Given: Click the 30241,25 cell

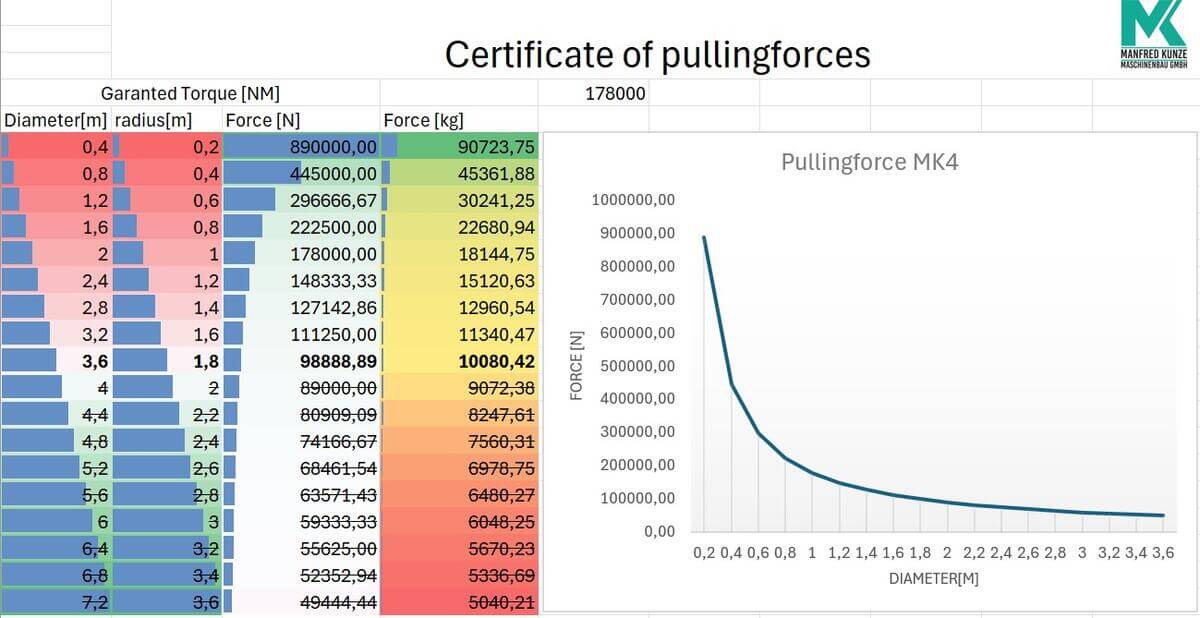Looking at the screenshot, I should coord(459,200).
